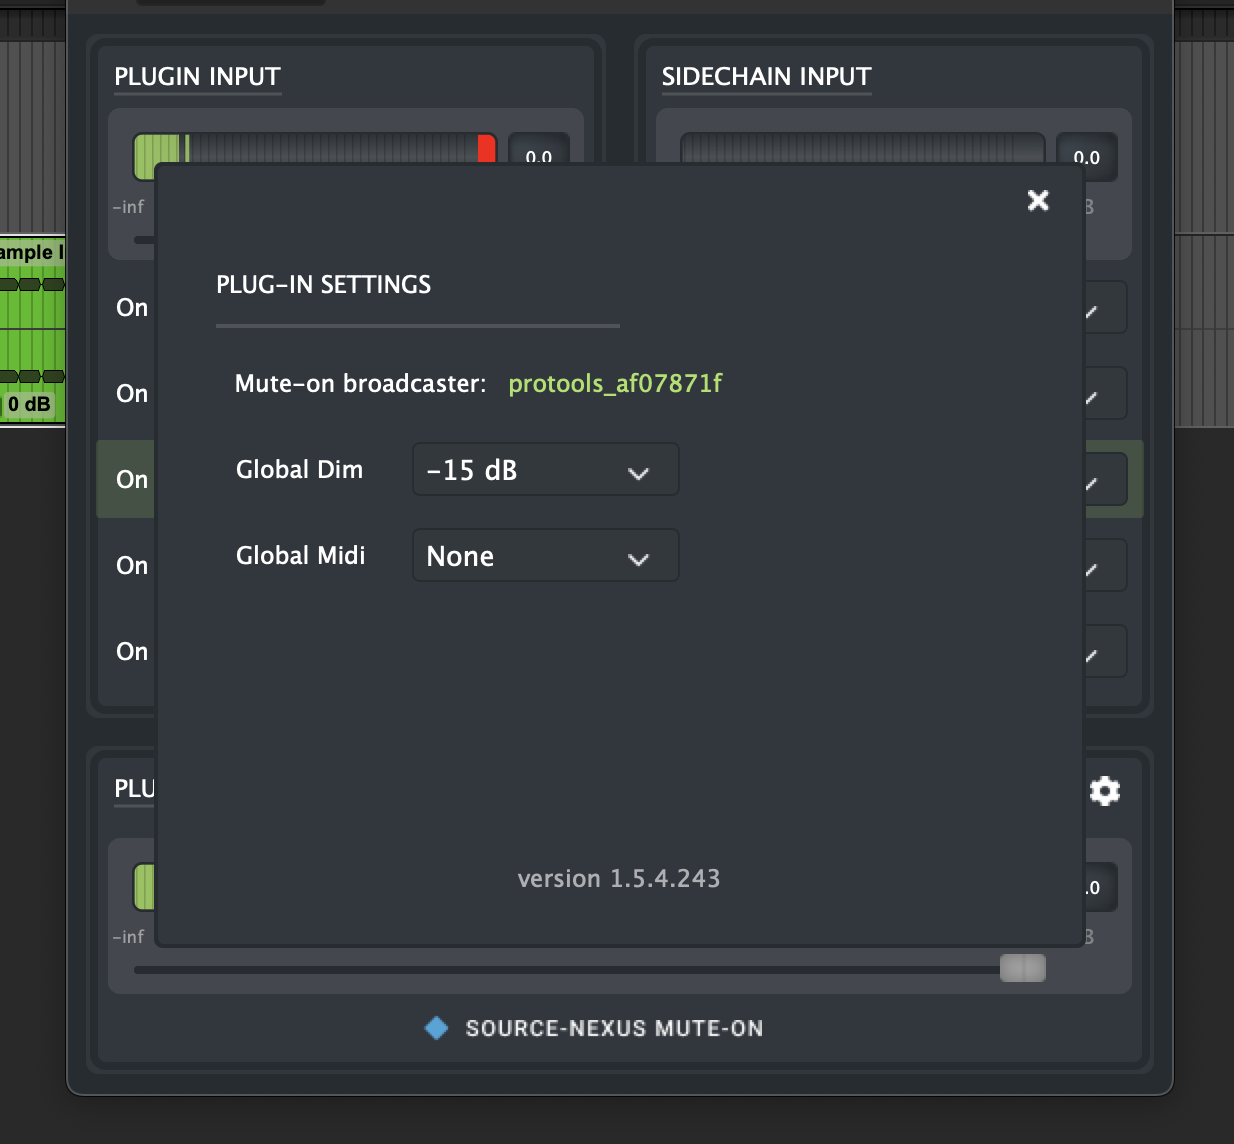Click the fourth row's pencil edit icon
Screen dimensions: 1234x1144
[1101, 567]
